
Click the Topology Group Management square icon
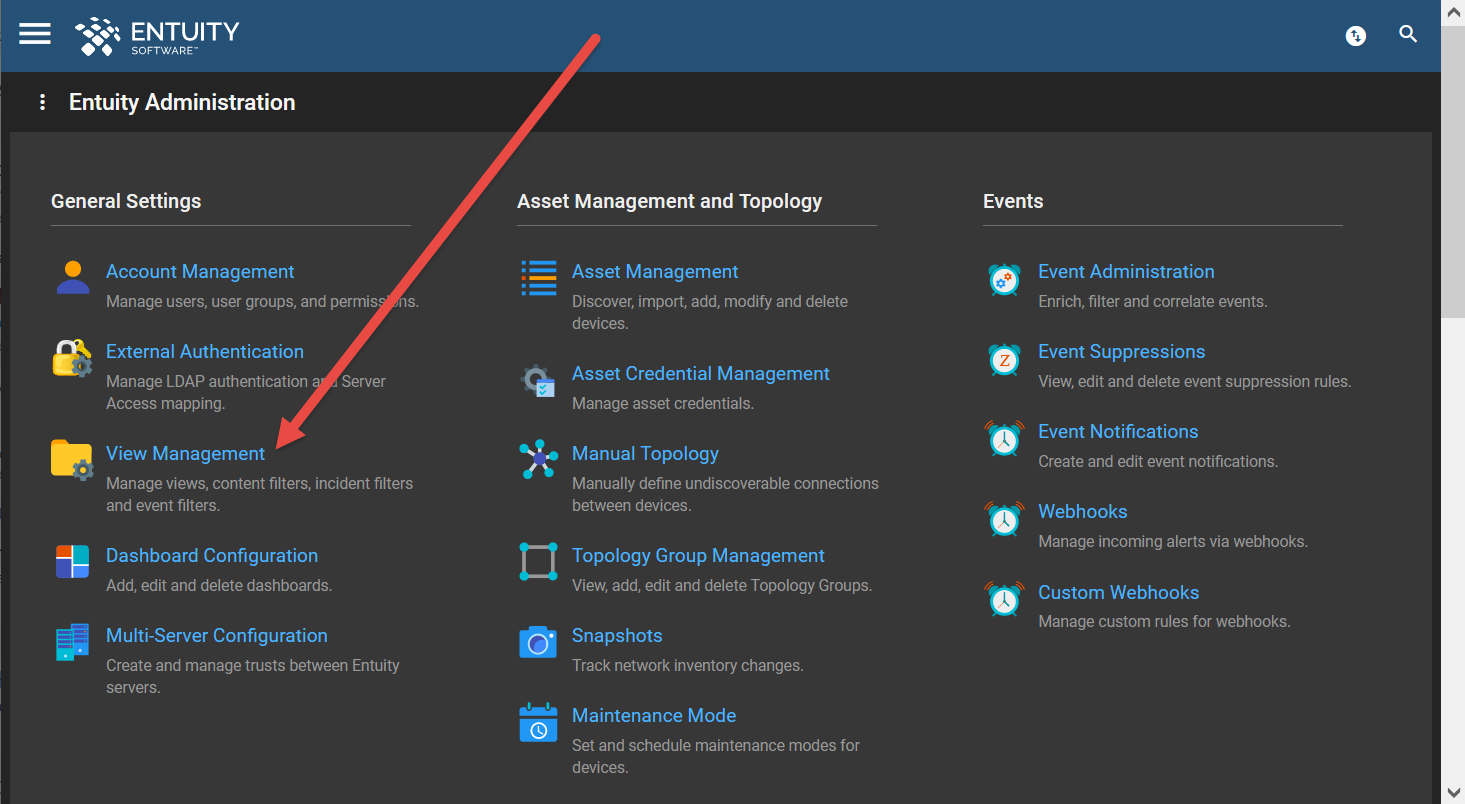[x=539, y=562]
